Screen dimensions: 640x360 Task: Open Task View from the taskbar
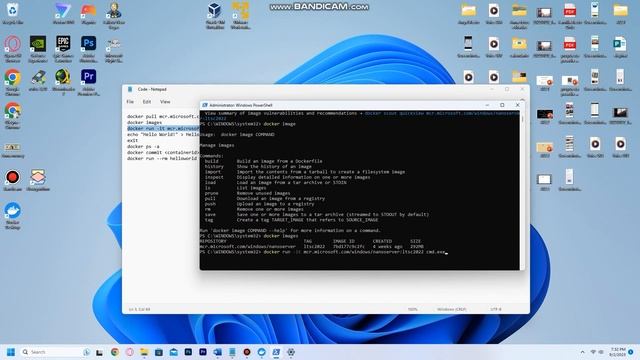(x=99, y=352)
